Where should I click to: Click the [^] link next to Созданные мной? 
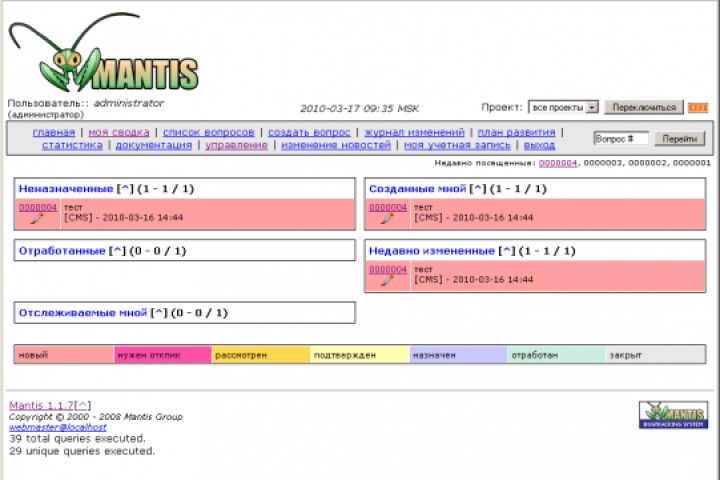[478, 189]
